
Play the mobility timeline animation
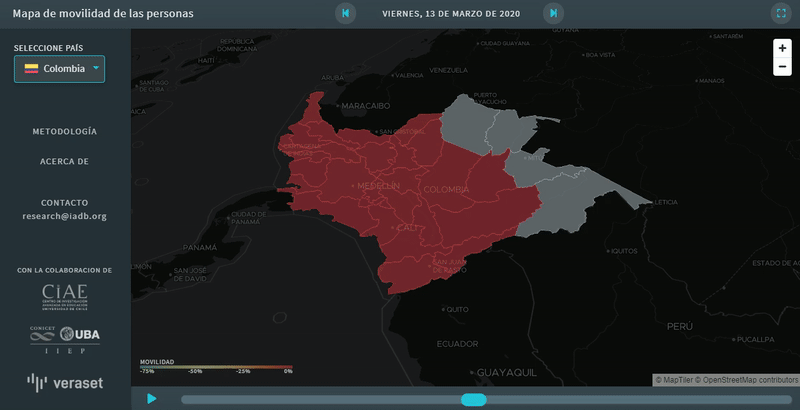(x=152, y=399)
